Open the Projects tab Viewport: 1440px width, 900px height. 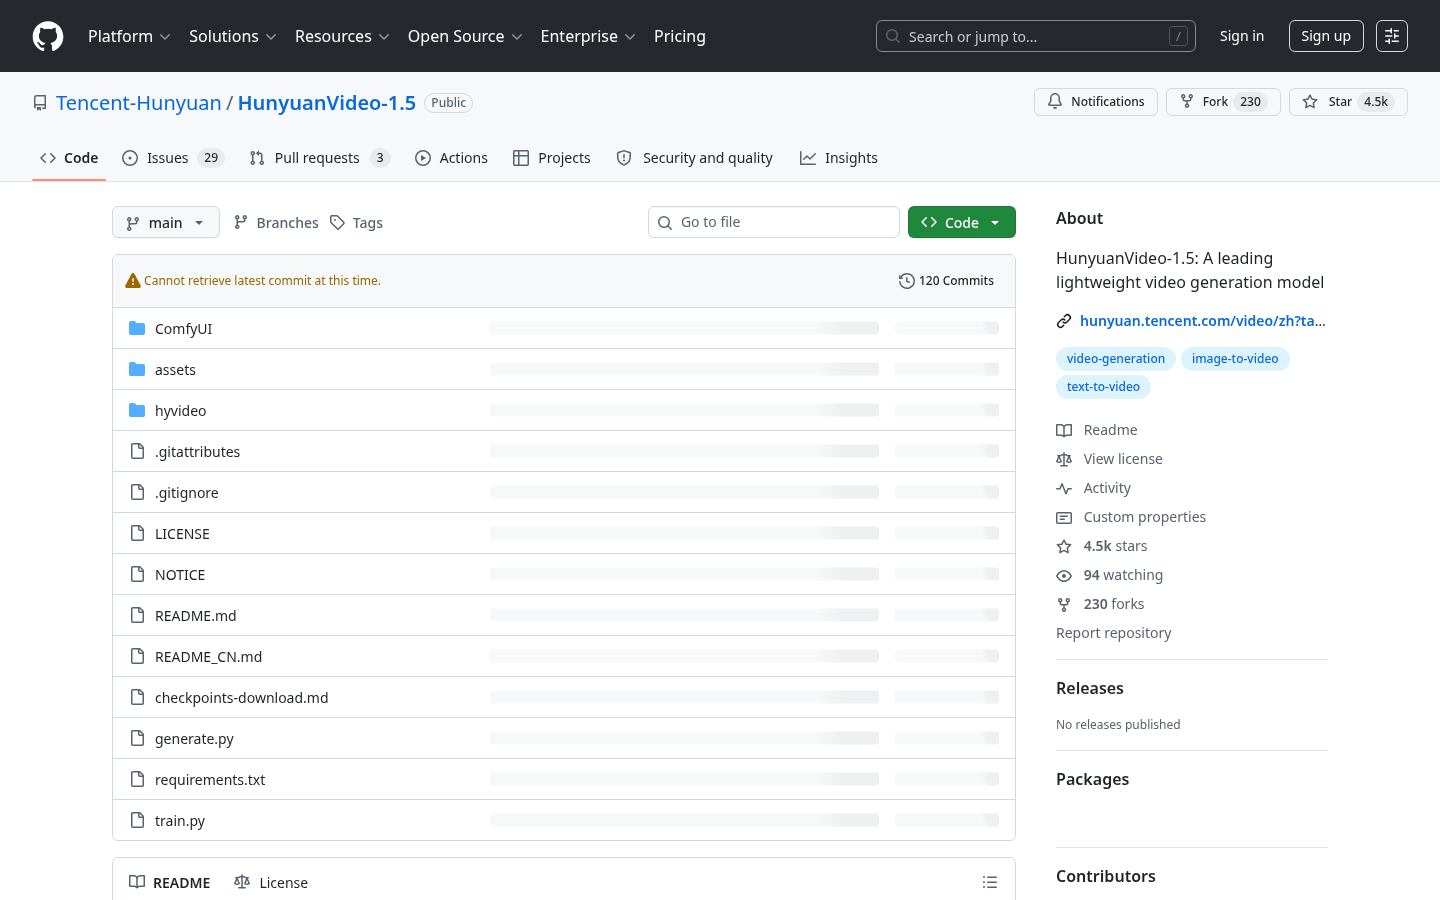(552, 158)
